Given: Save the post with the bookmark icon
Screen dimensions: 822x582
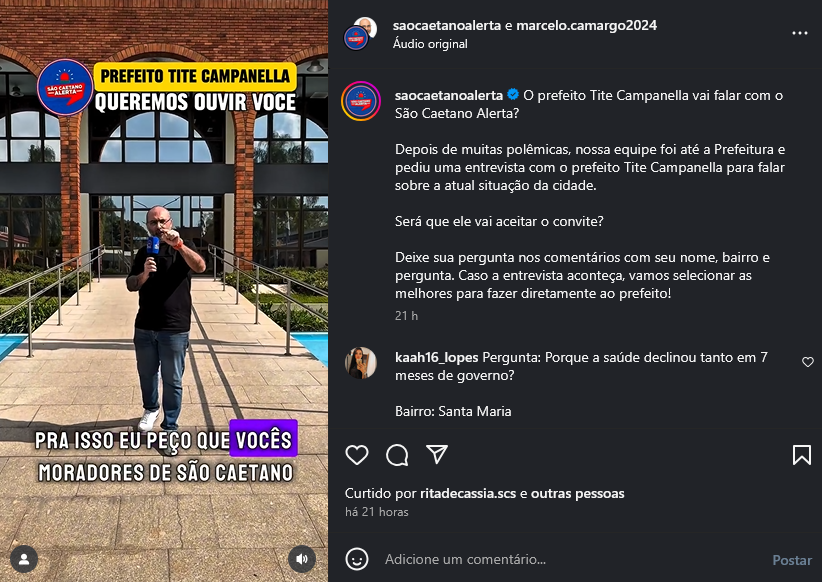Looking at the screenshot, I should point(802,455).
